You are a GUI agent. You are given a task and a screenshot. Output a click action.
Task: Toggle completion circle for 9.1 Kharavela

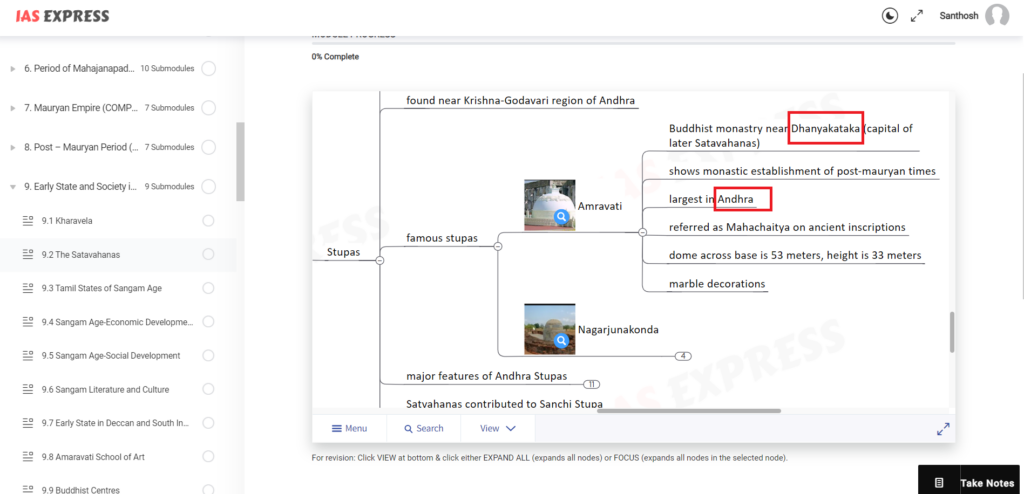[x=208, y=221]
